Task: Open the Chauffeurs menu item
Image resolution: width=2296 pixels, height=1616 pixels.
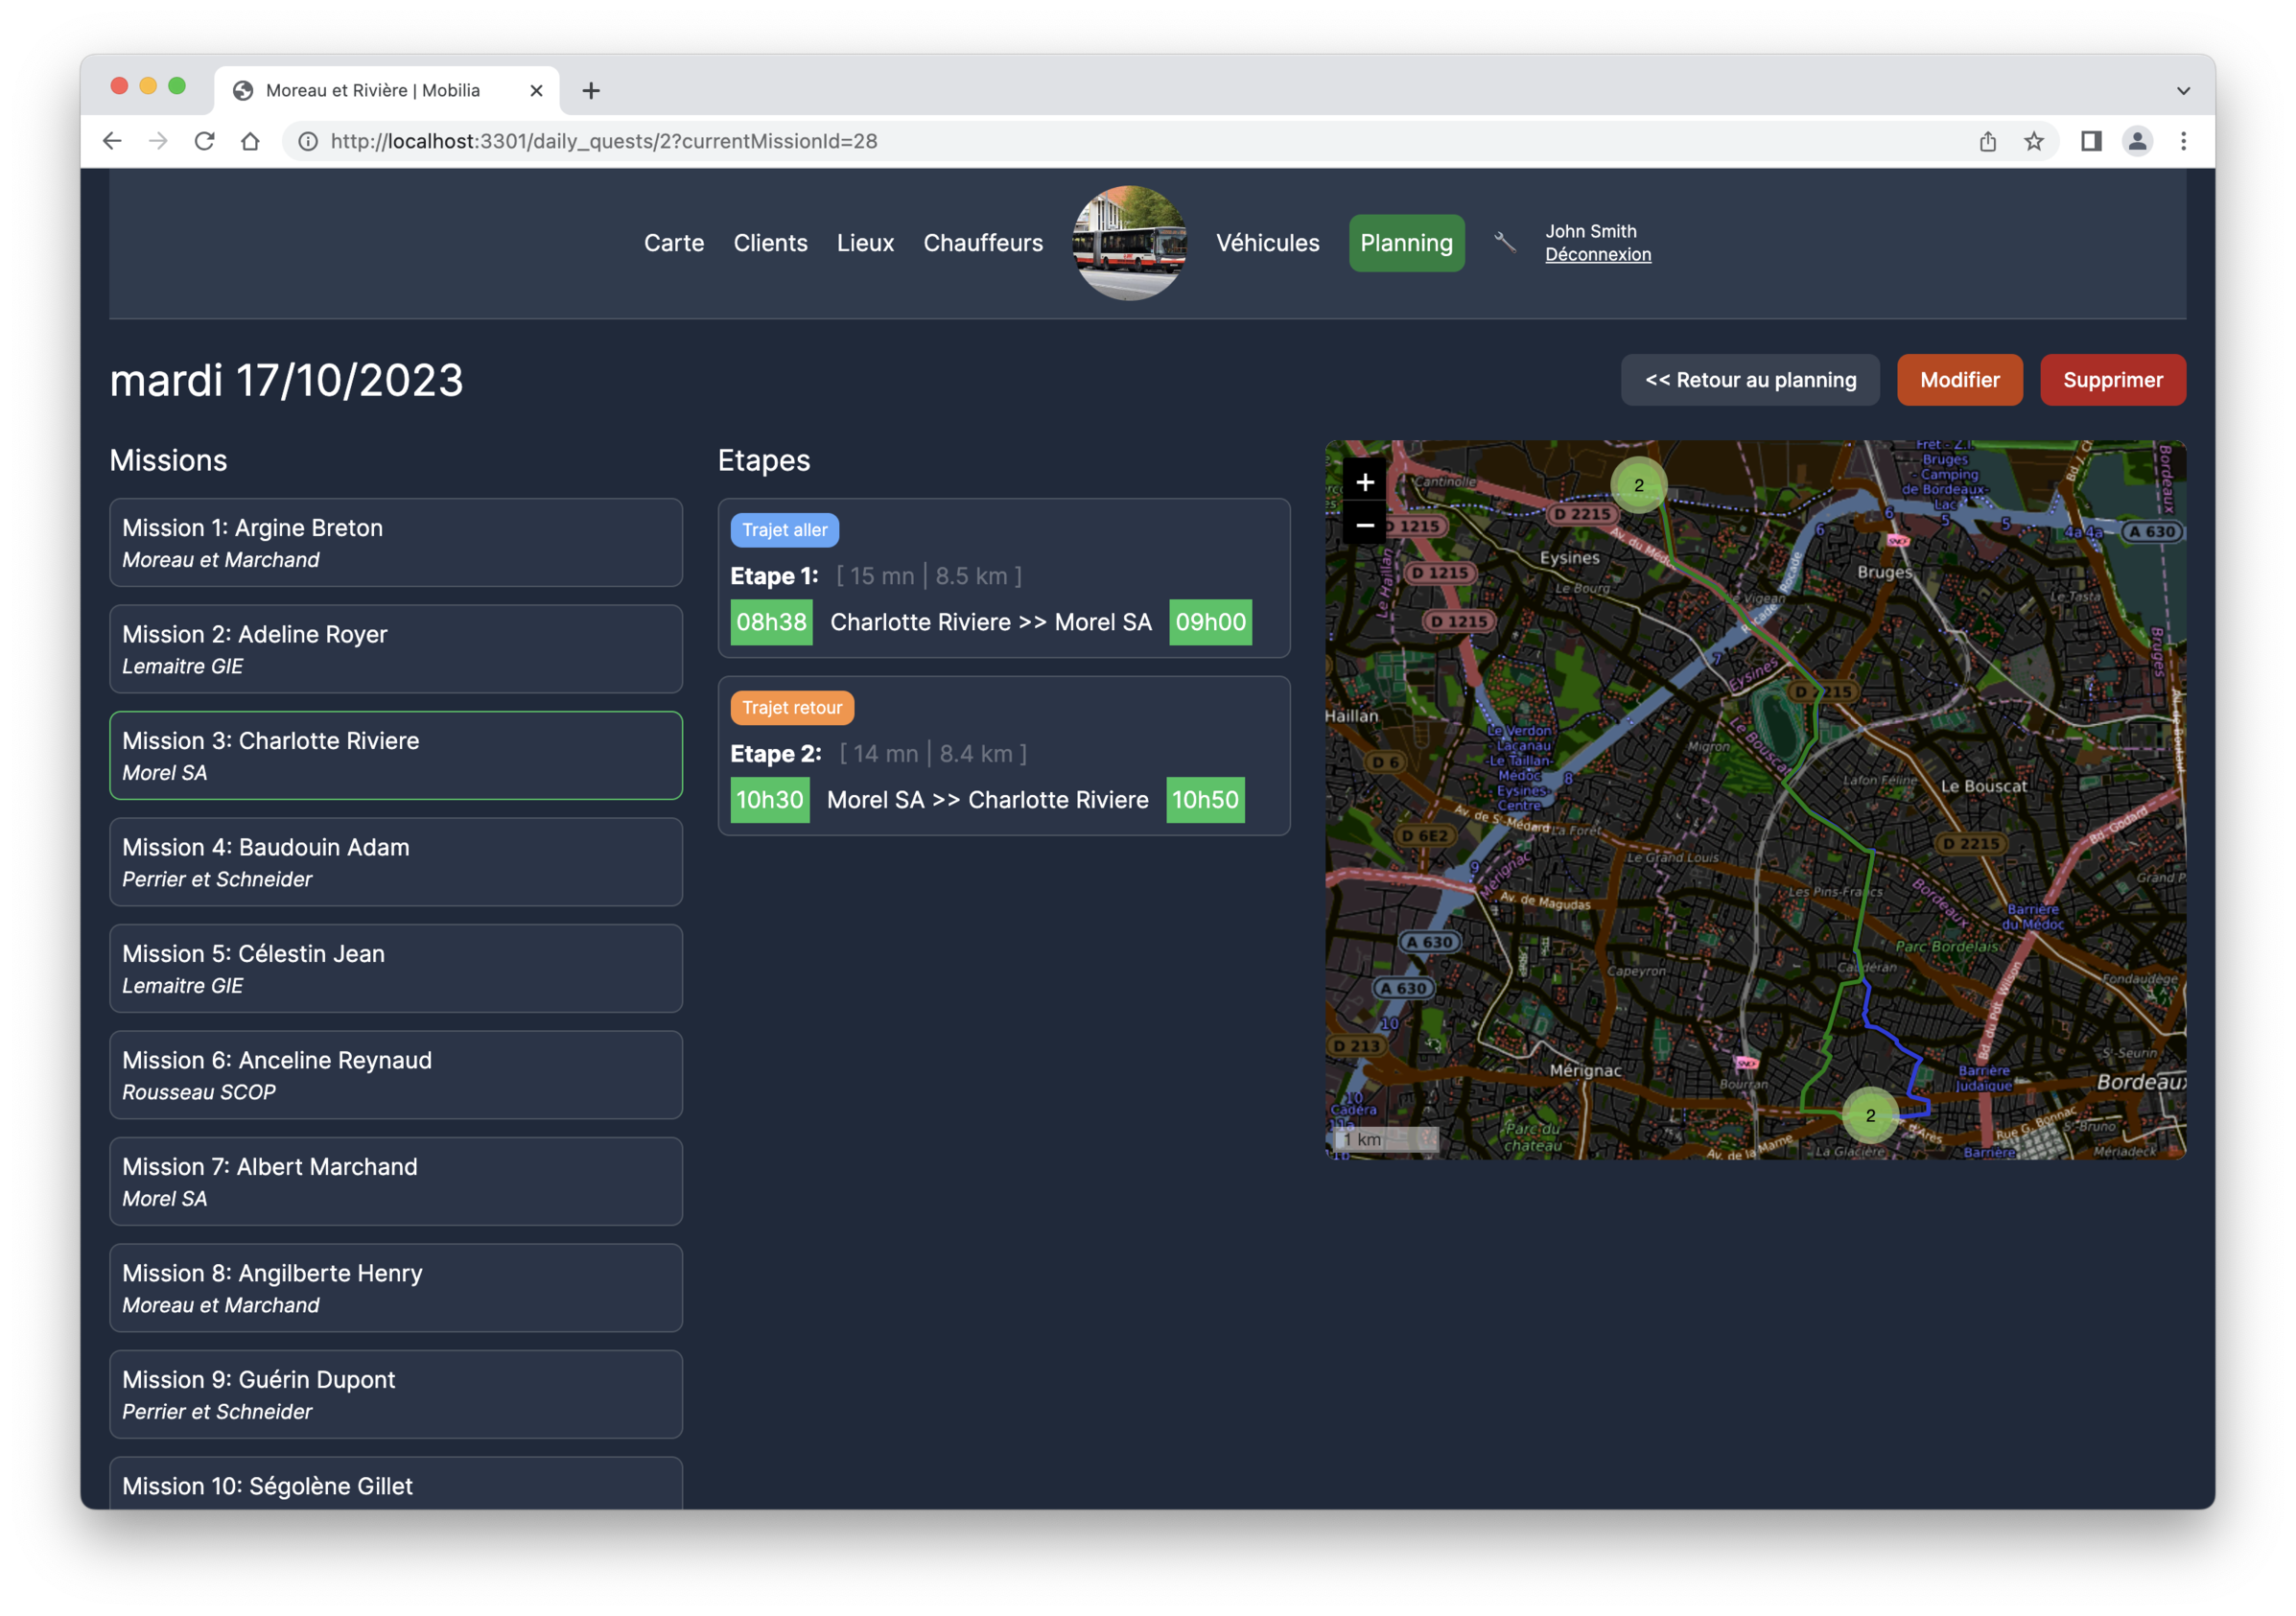Action: point(982,243)
